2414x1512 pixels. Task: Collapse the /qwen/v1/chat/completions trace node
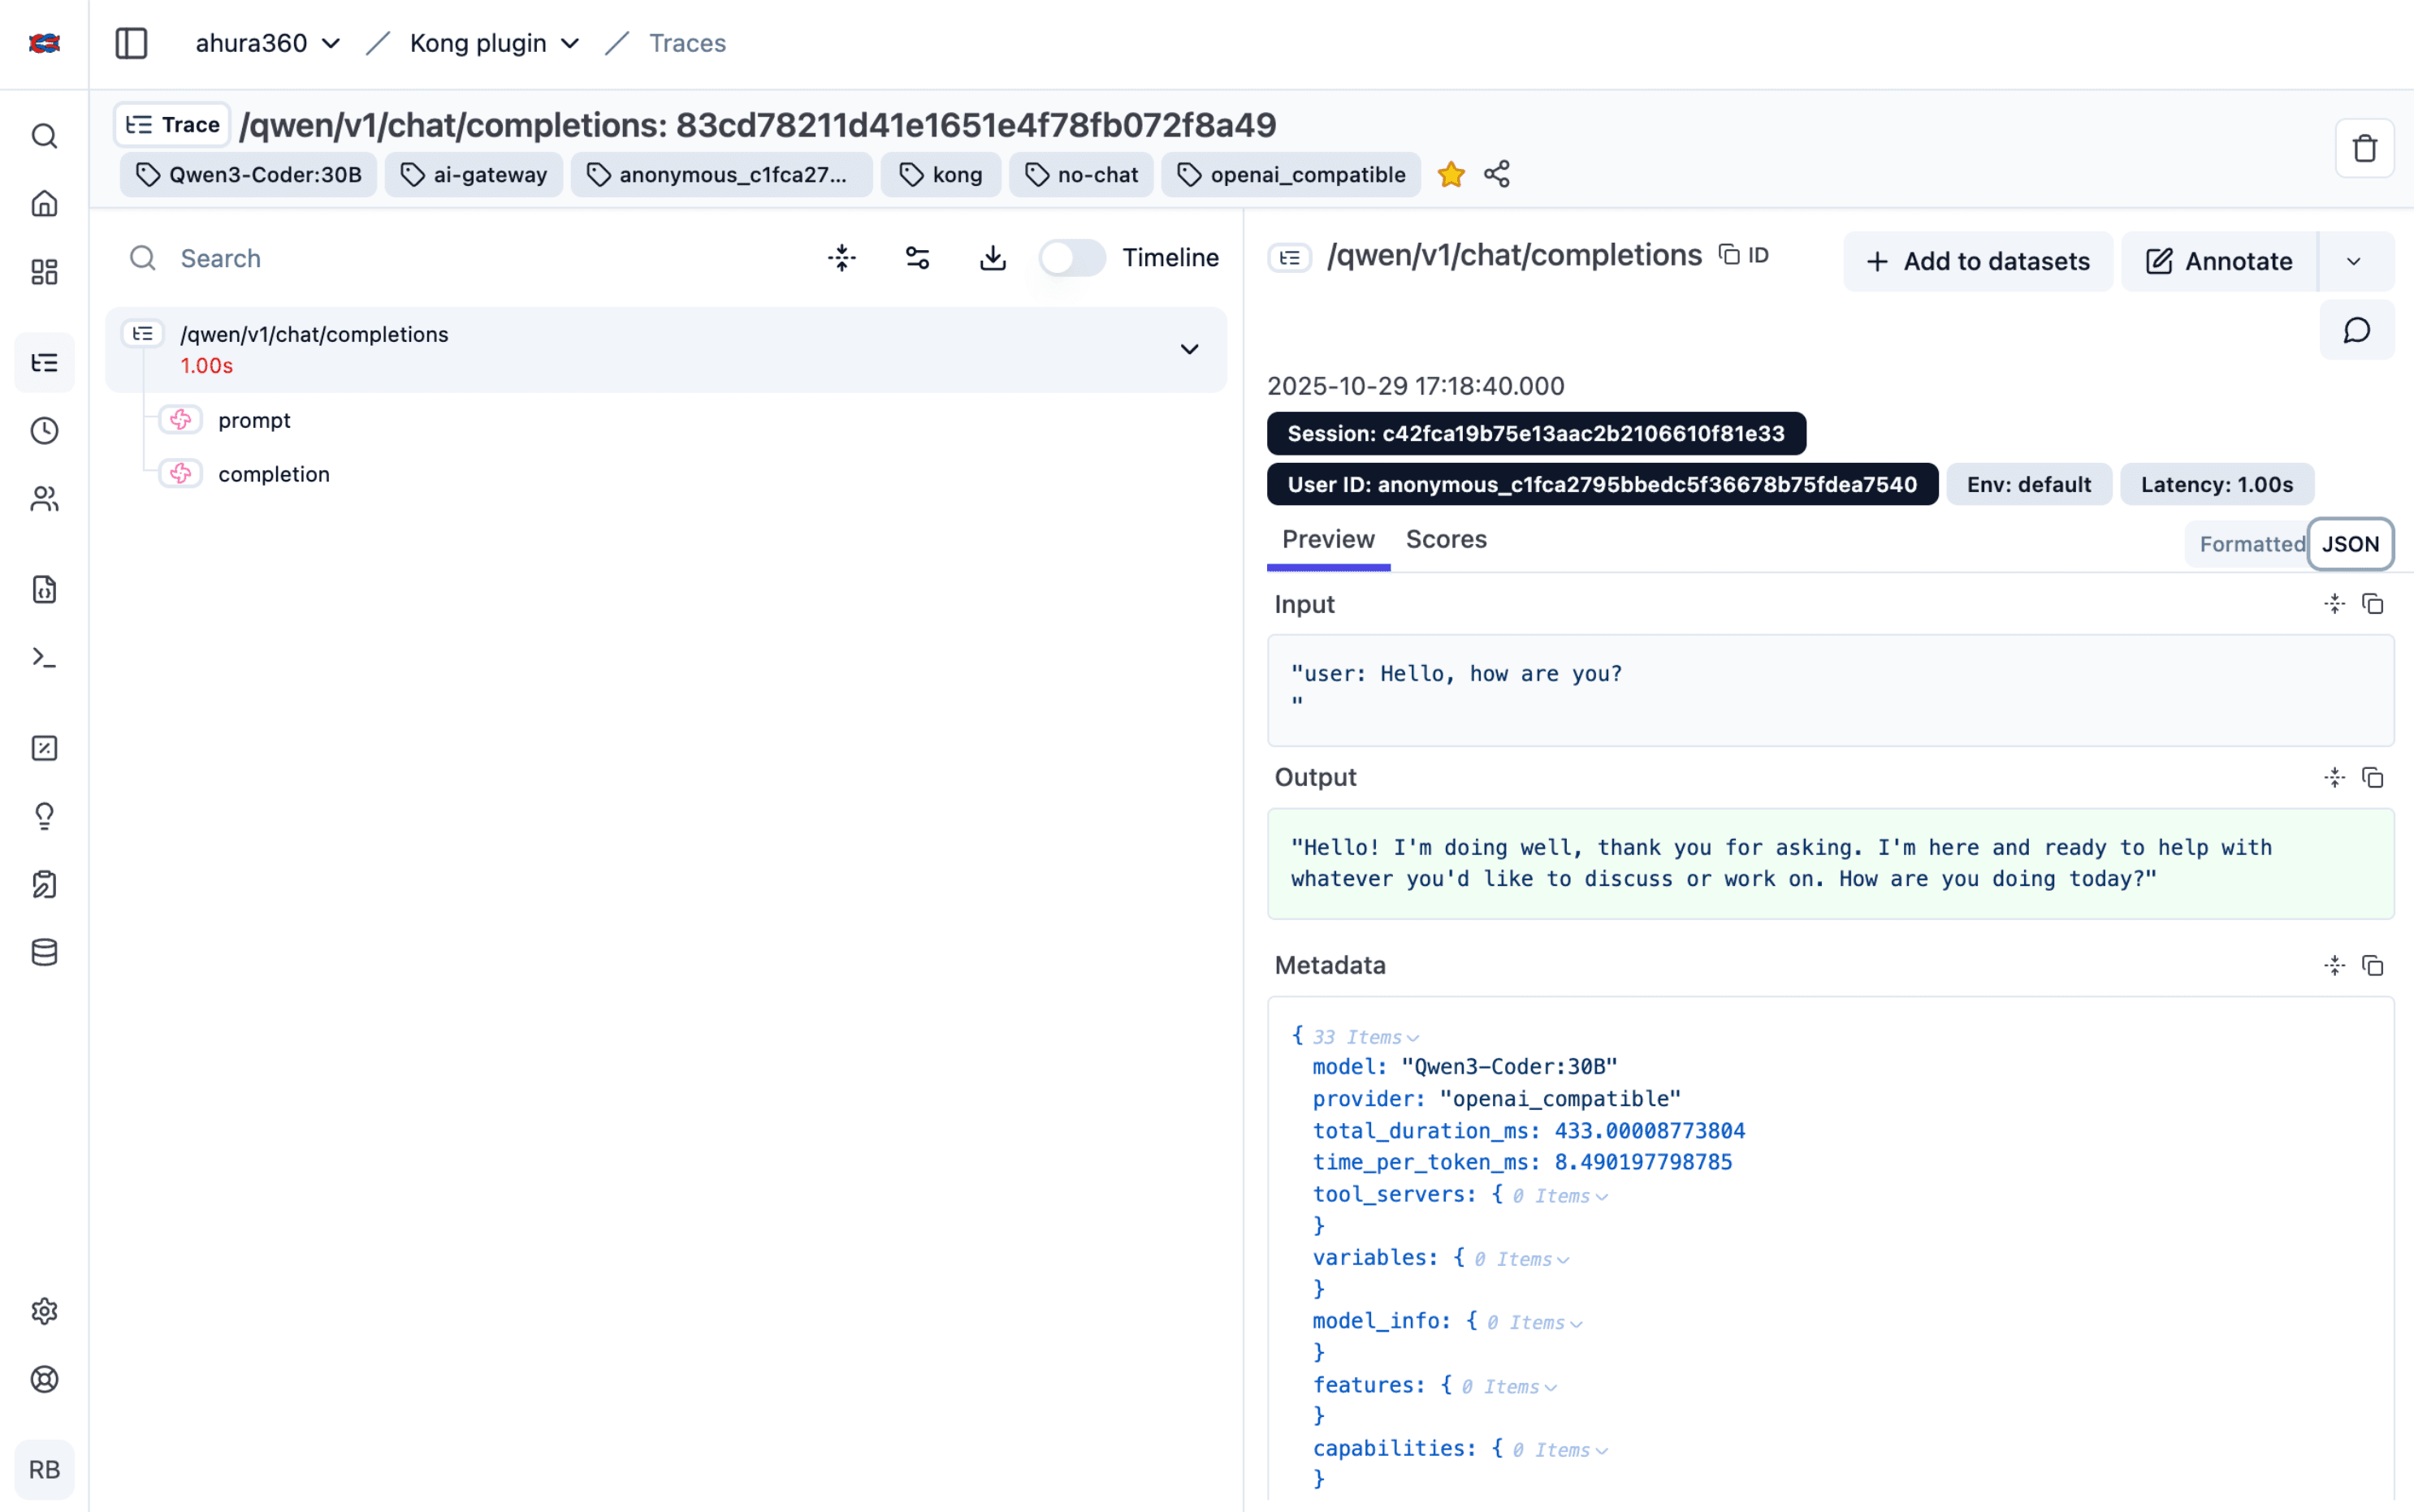coord(1188,349)
